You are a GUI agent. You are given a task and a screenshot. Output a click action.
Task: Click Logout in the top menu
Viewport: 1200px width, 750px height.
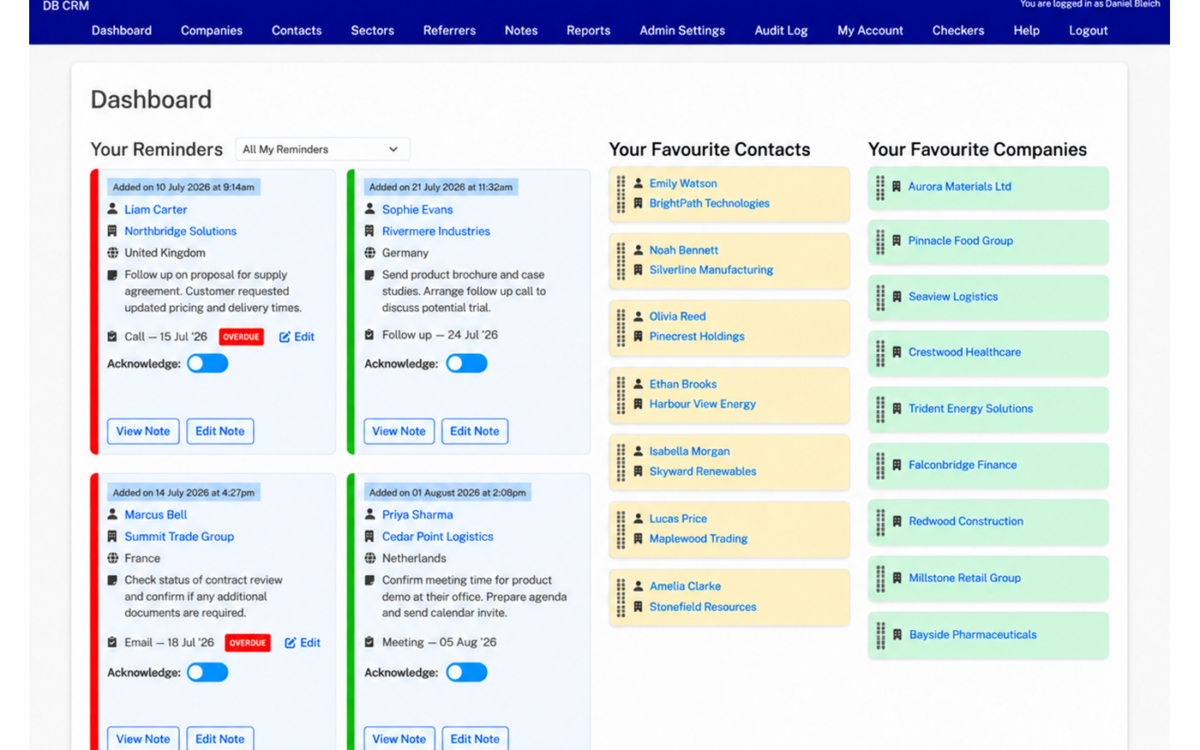(1088, 30)
